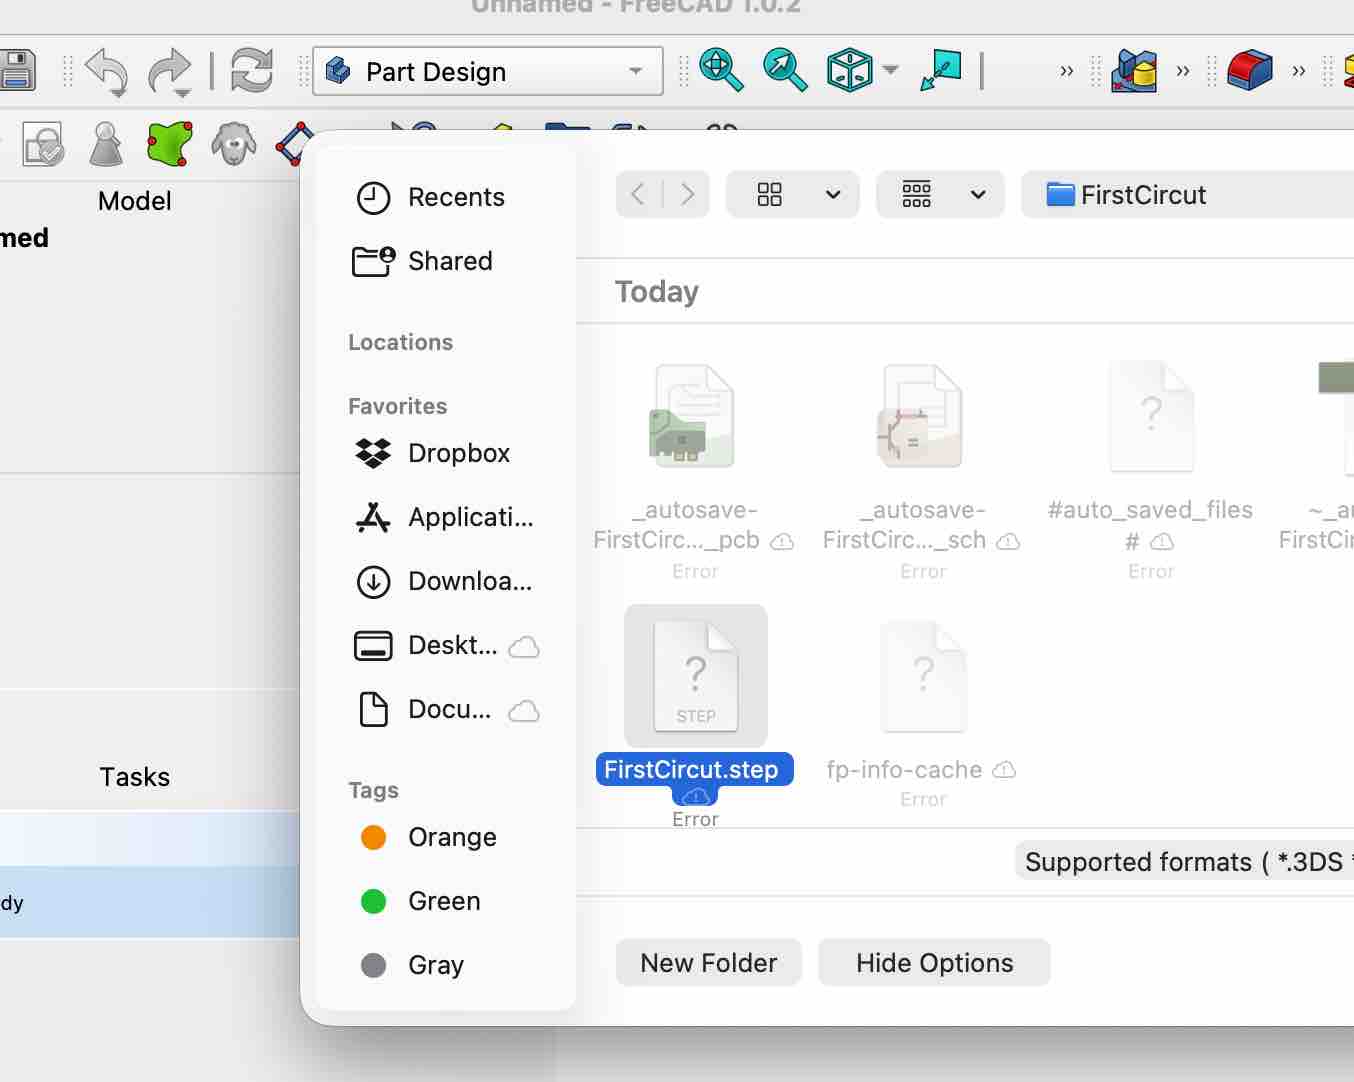
Task: Click the New Folder button
Action: pos(709,962)
